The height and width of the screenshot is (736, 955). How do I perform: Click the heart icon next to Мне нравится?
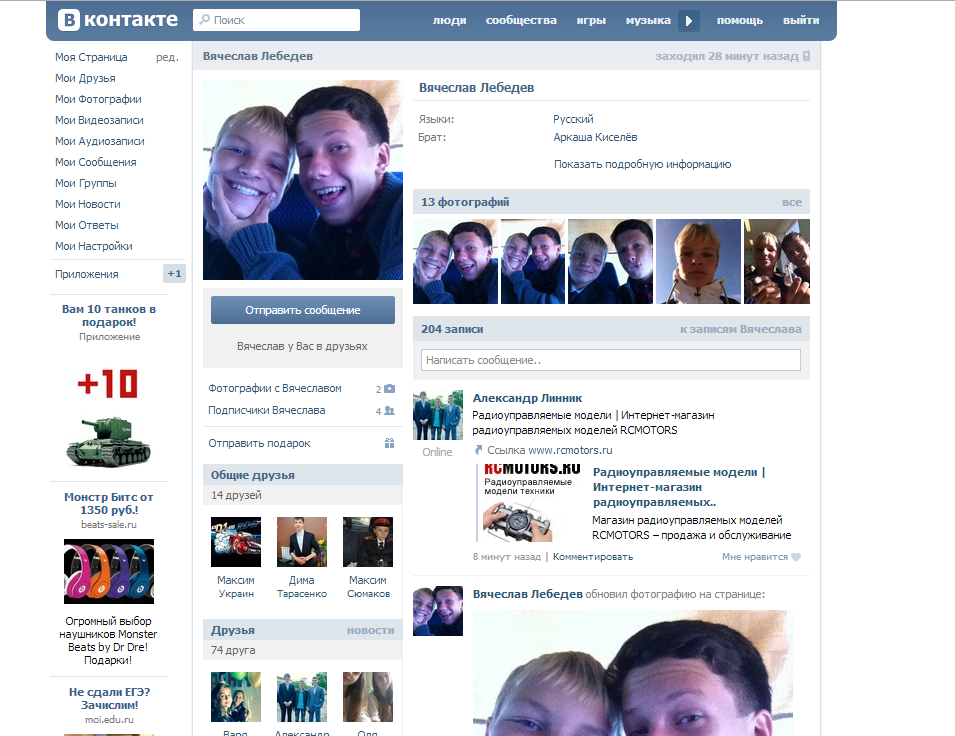[x=795, y=557]
